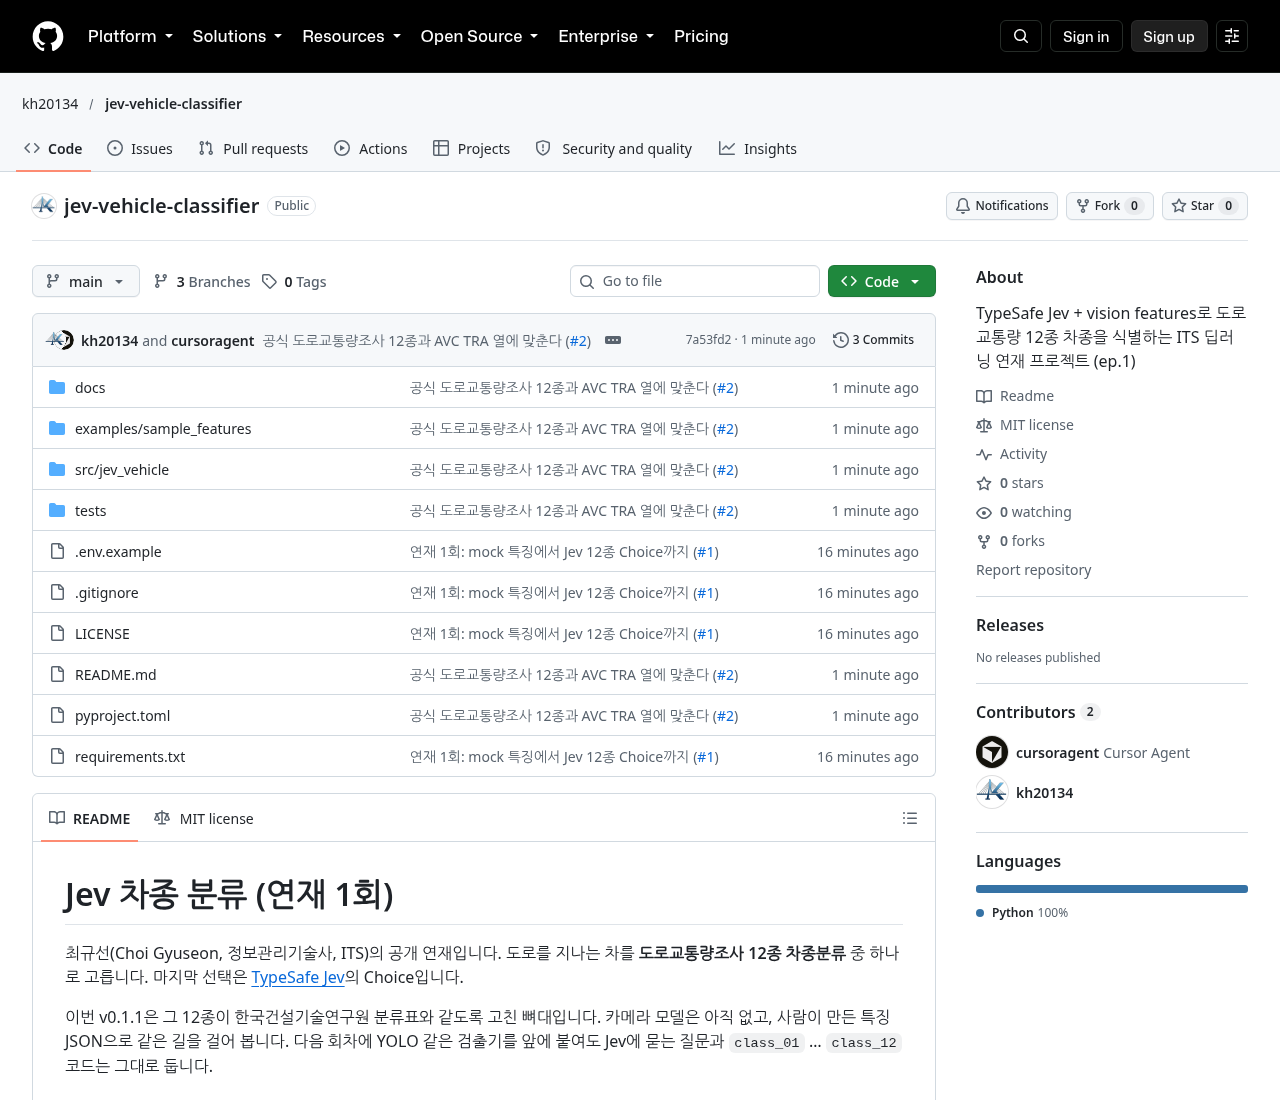Open the docs folder icon

[x=57, y=387]
